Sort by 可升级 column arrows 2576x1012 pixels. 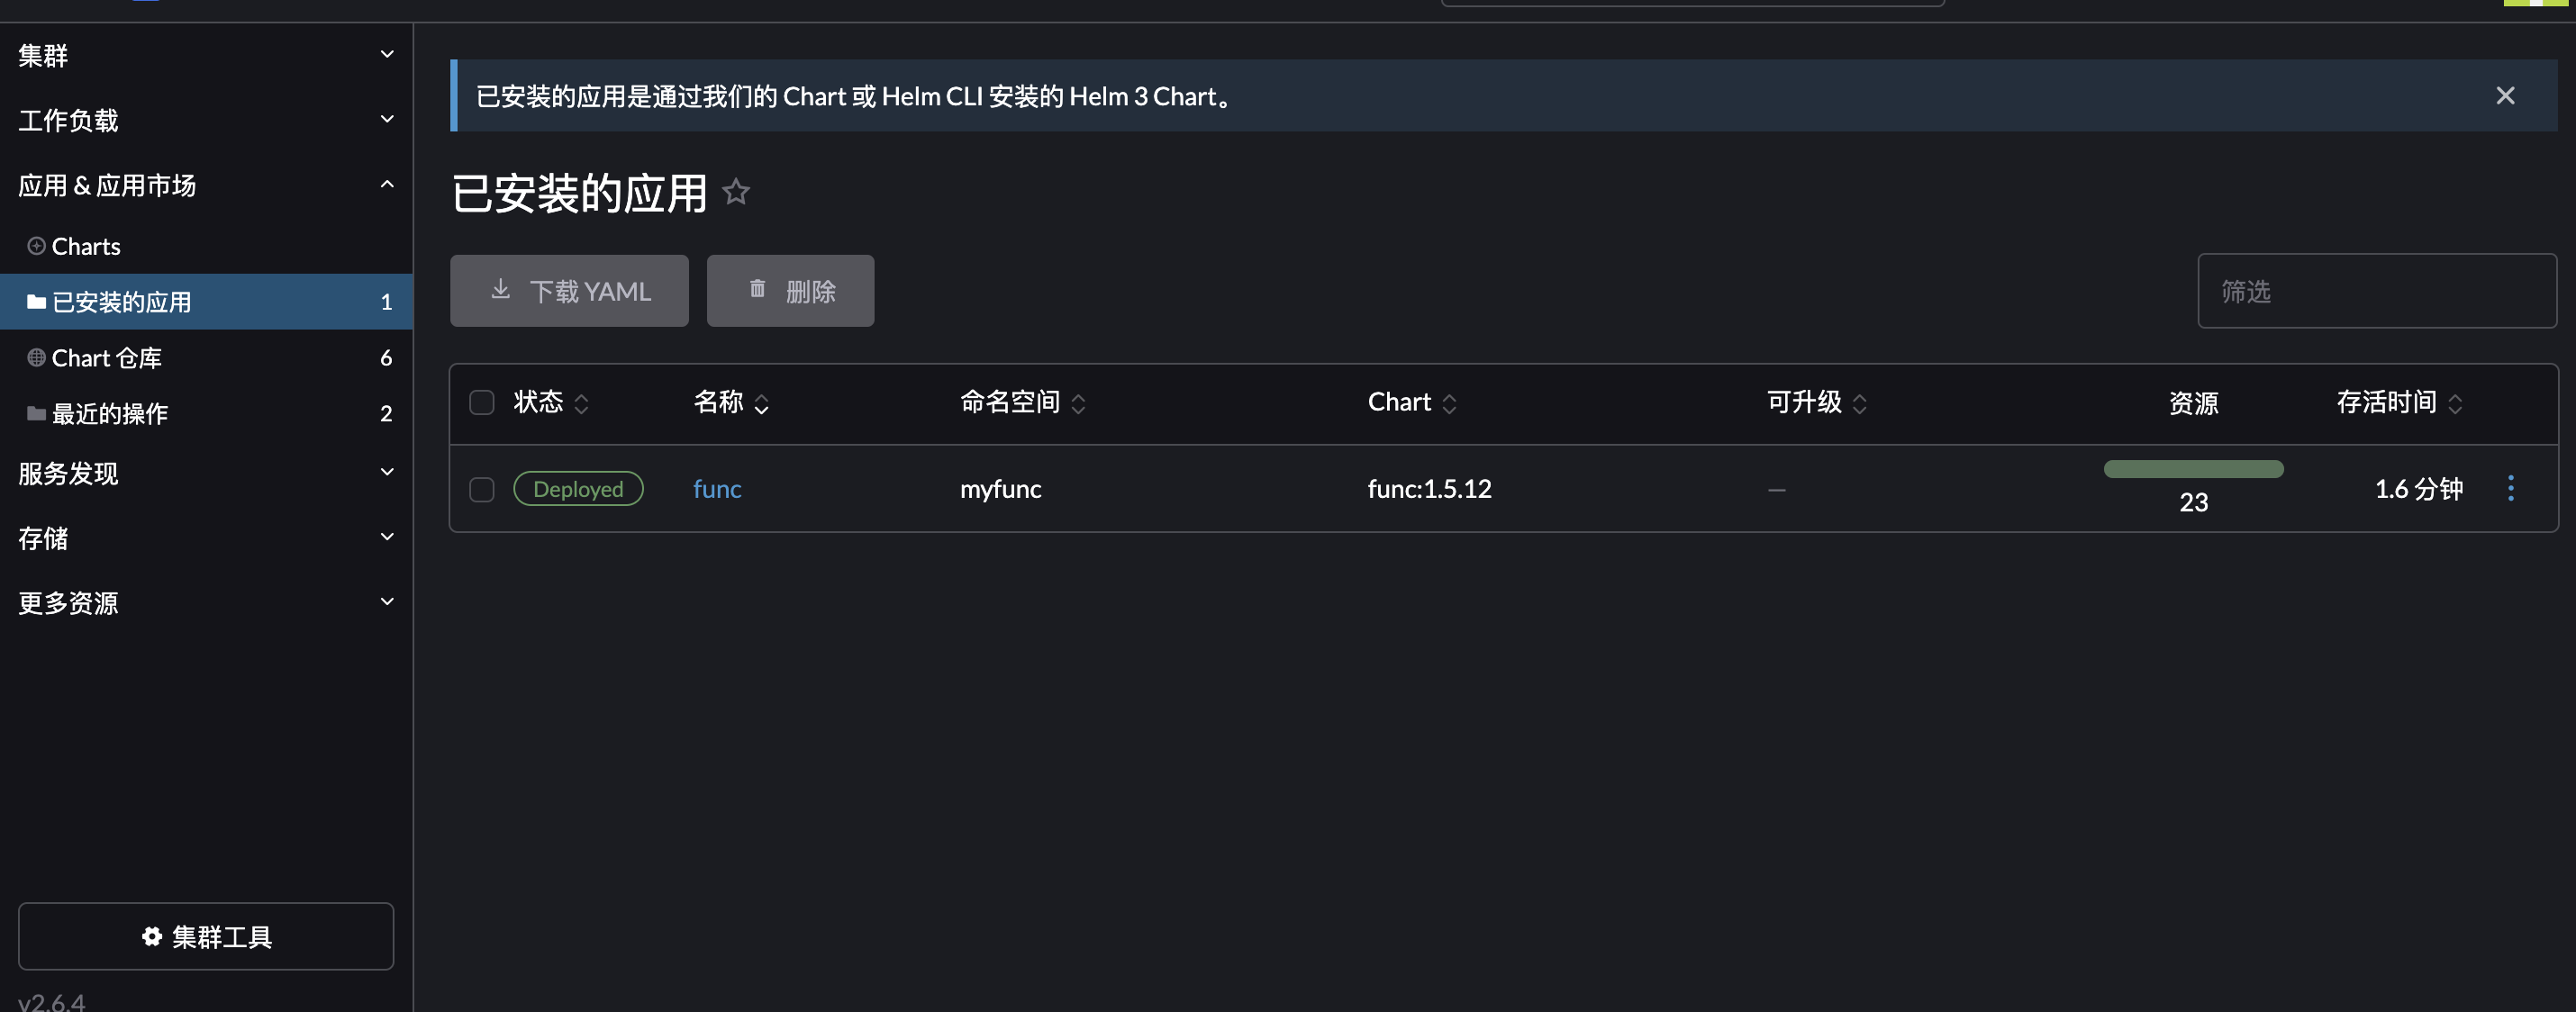pyautogui.click(x=1859, y=403)
